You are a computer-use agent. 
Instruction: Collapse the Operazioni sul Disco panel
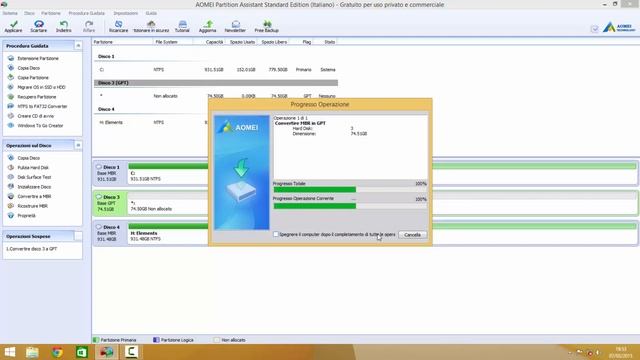pyautogui.click(x=78, y=145)
